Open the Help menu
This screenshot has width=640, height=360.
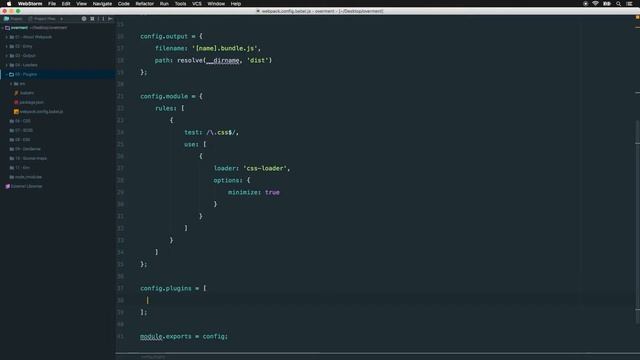tap(236, 4)
